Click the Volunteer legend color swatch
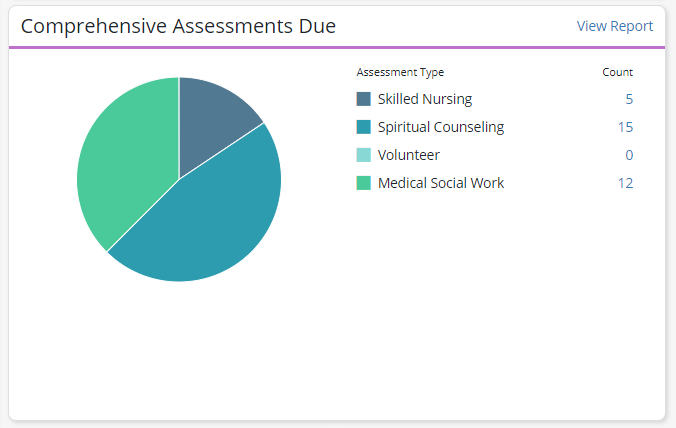 tap(363, 155)
